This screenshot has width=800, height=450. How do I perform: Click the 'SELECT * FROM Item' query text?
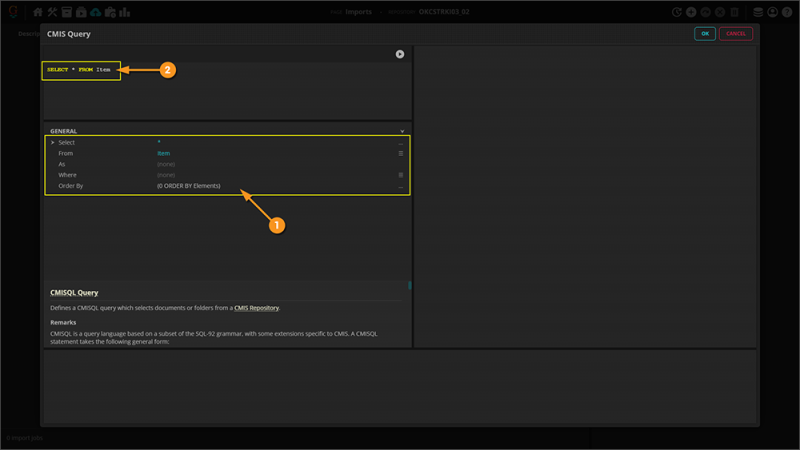pos(79,69)
